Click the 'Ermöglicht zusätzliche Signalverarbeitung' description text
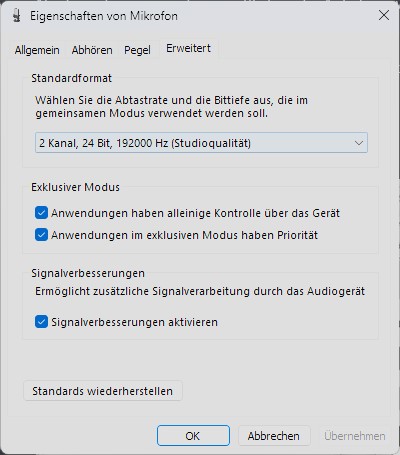 coord(200,291)
